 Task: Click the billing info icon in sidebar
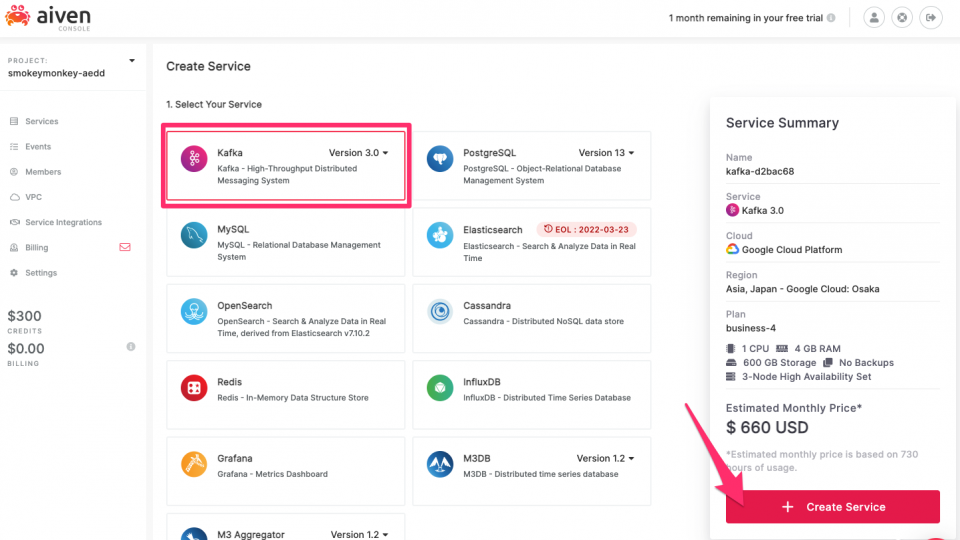[131, 347]
